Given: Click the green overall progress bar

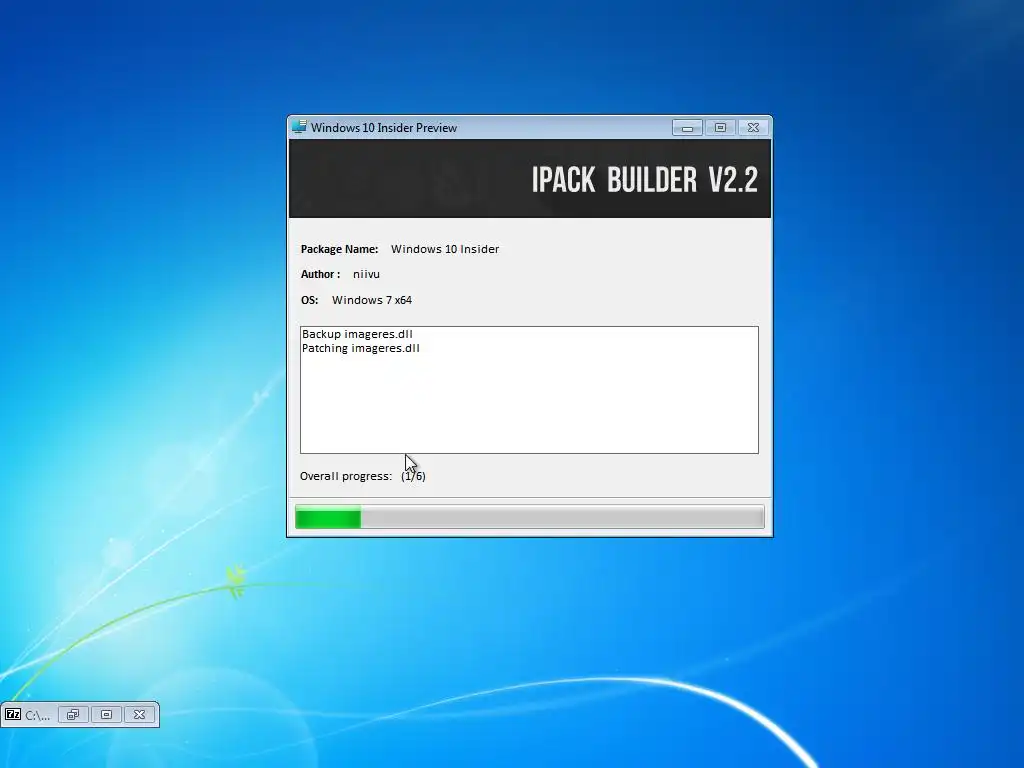Looking at the screenshot, I should click(x=530, y=517).
